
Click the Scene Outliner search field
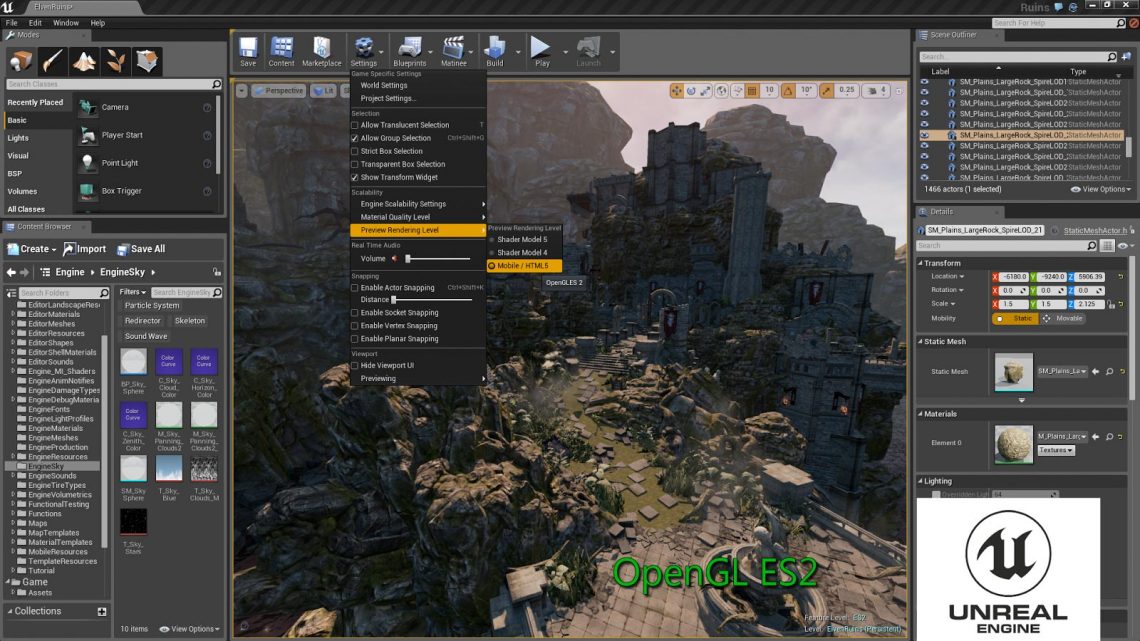1018,57
